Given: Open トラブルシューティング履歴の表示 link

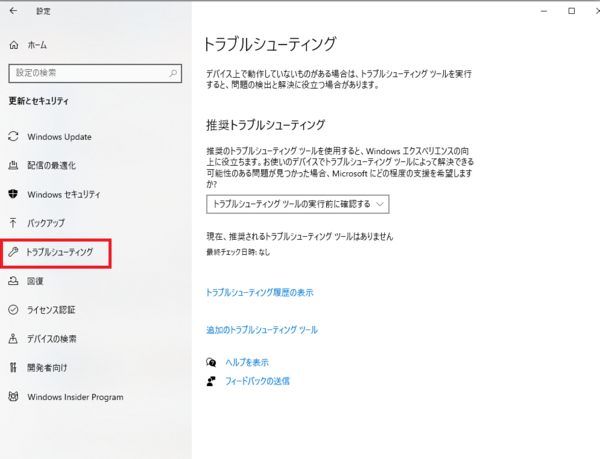Looking at the screenshot, I should tap(260, 293).
